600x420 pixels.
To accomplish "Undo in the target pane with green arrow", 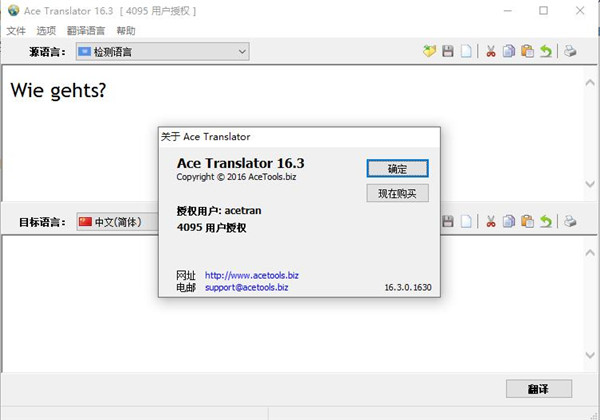I will pos(546,221).
